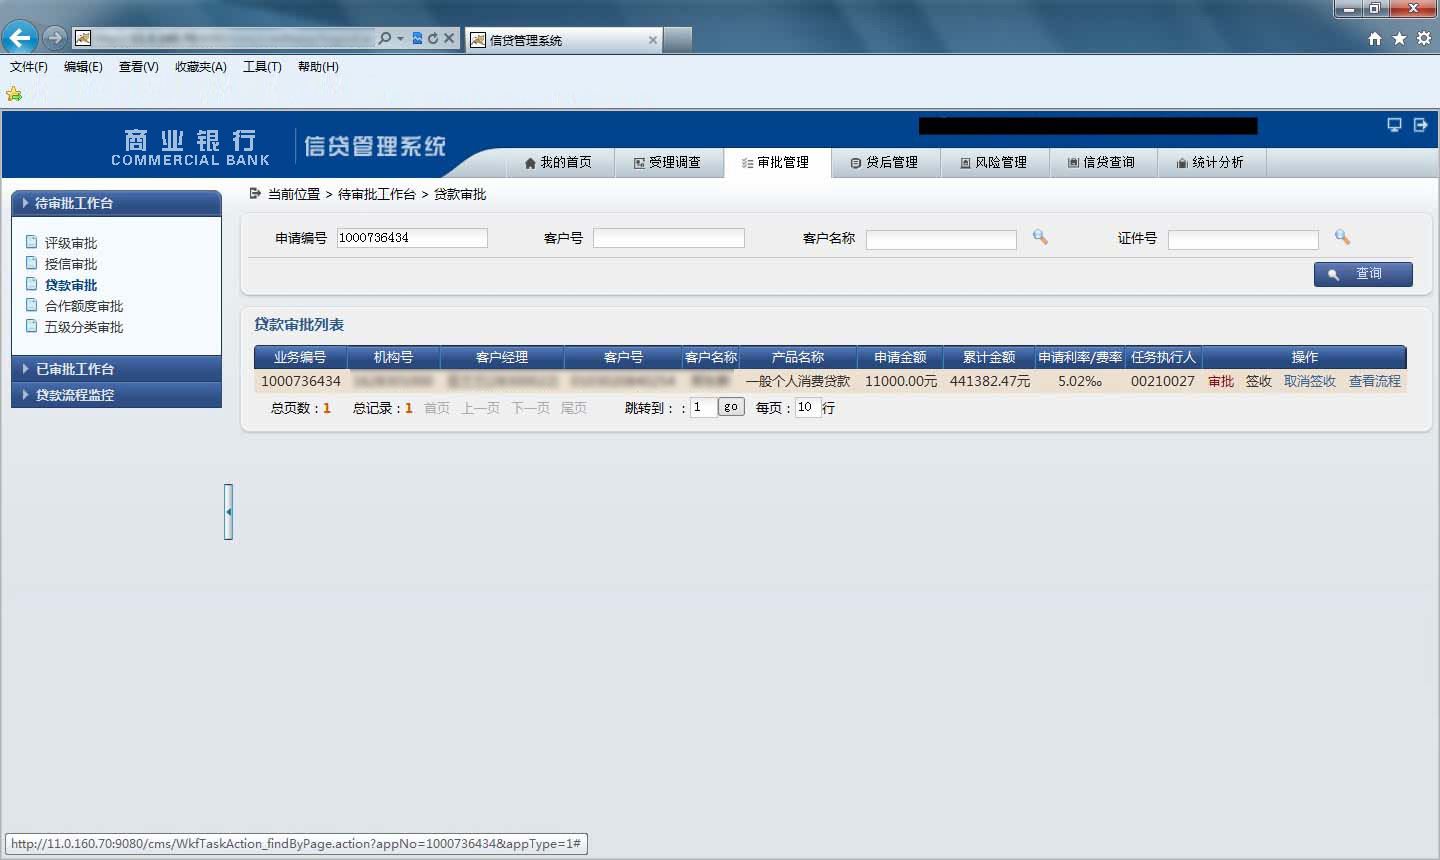
Task: Click the 一般个人消费贷款 product cell
Action: pyautogui.click(x=797, y=381)
